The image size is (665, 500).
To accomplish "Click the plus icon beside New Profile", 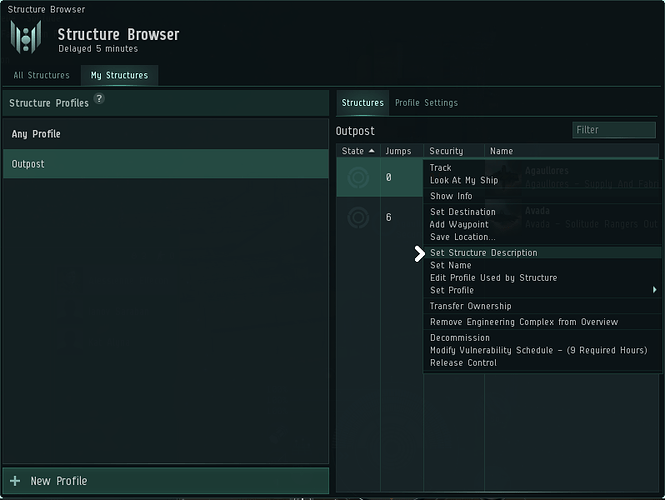I will [15, 480].
